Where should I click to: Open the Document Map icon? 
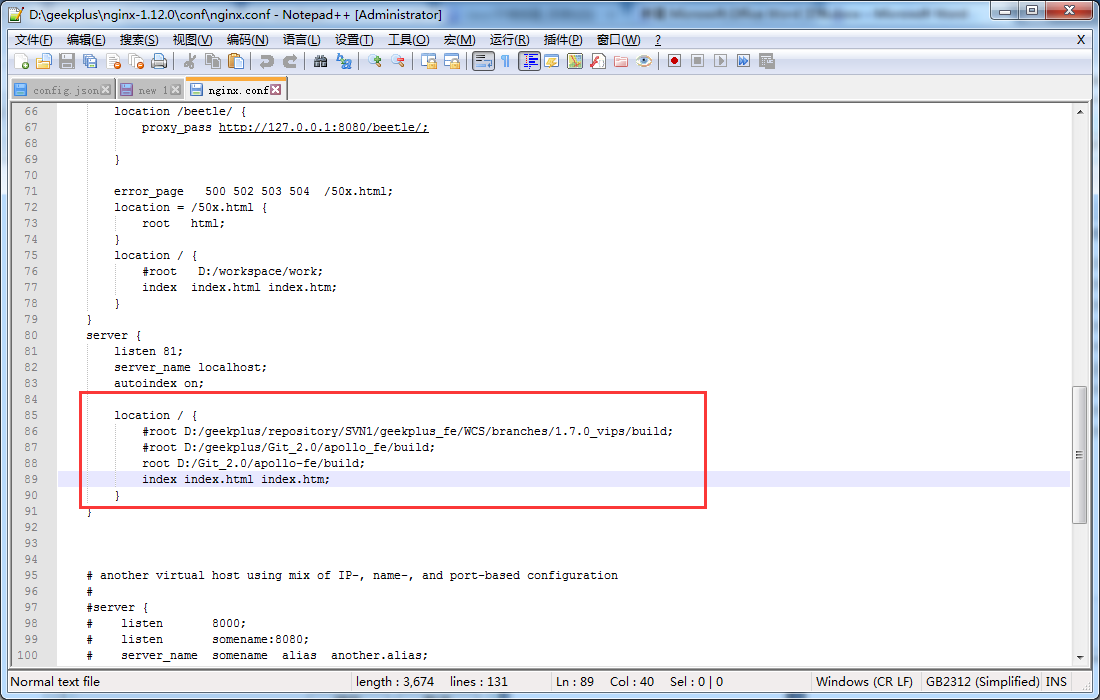tap(575, 62)
